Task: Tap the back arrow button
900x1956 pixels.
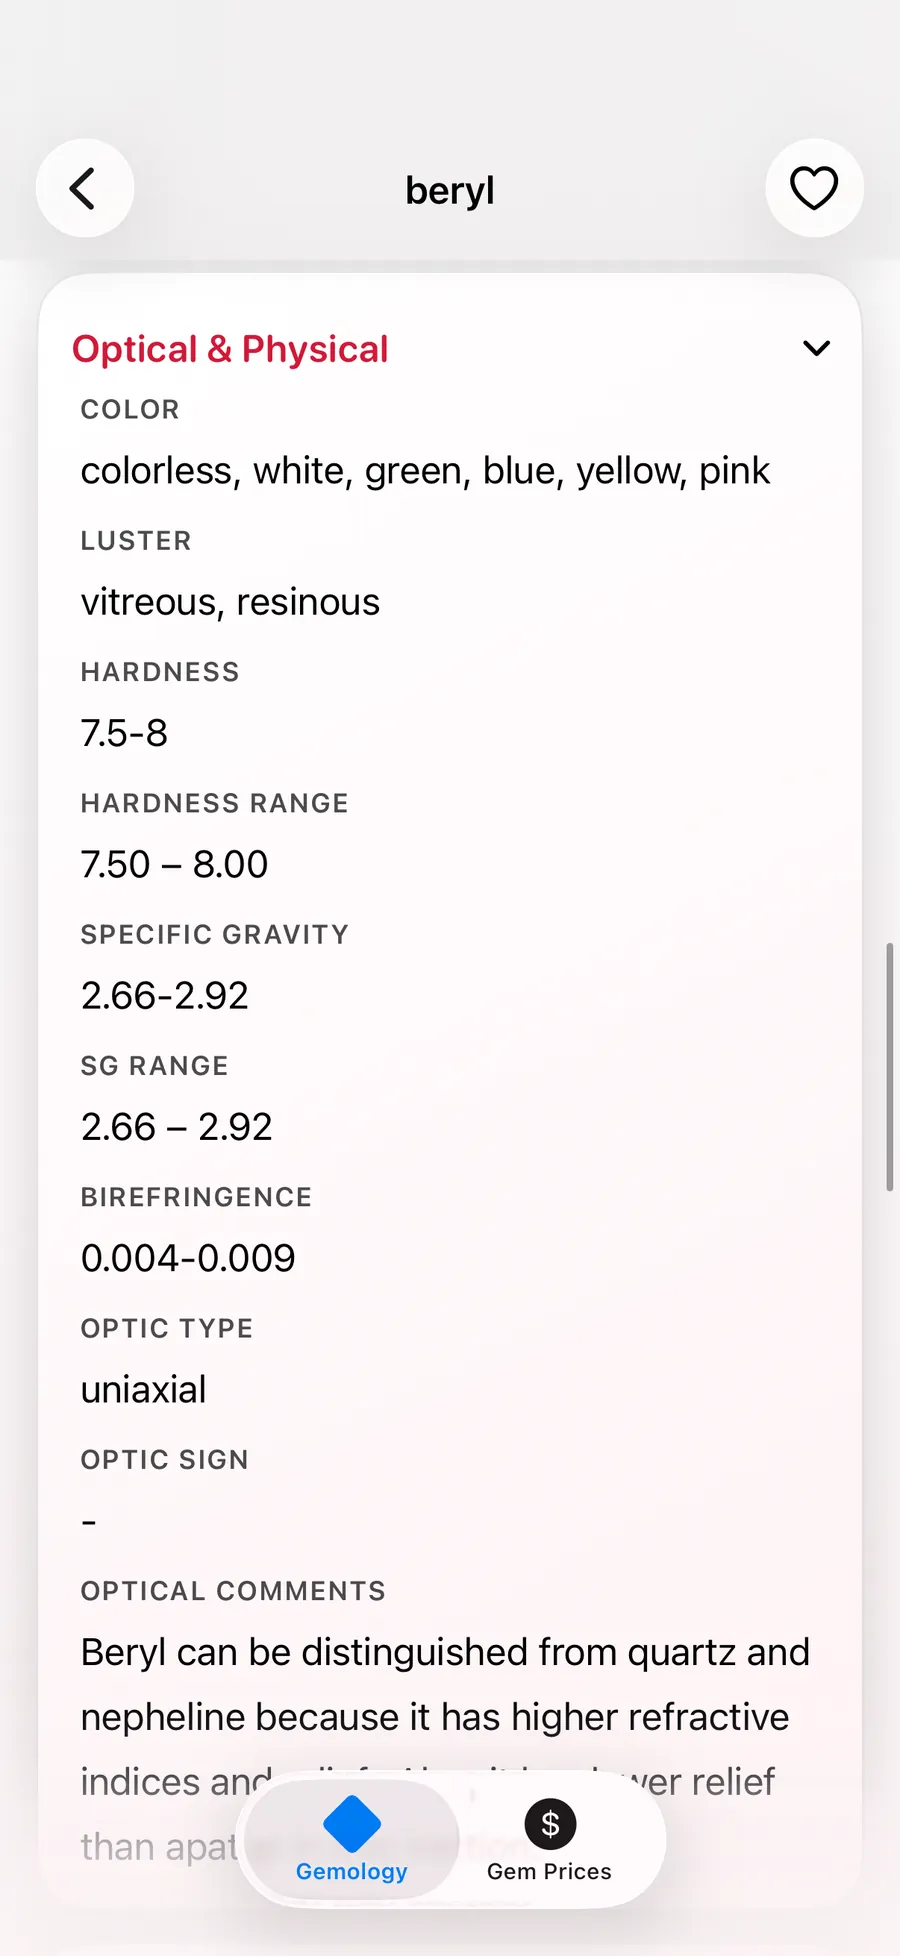Action: 85,188
